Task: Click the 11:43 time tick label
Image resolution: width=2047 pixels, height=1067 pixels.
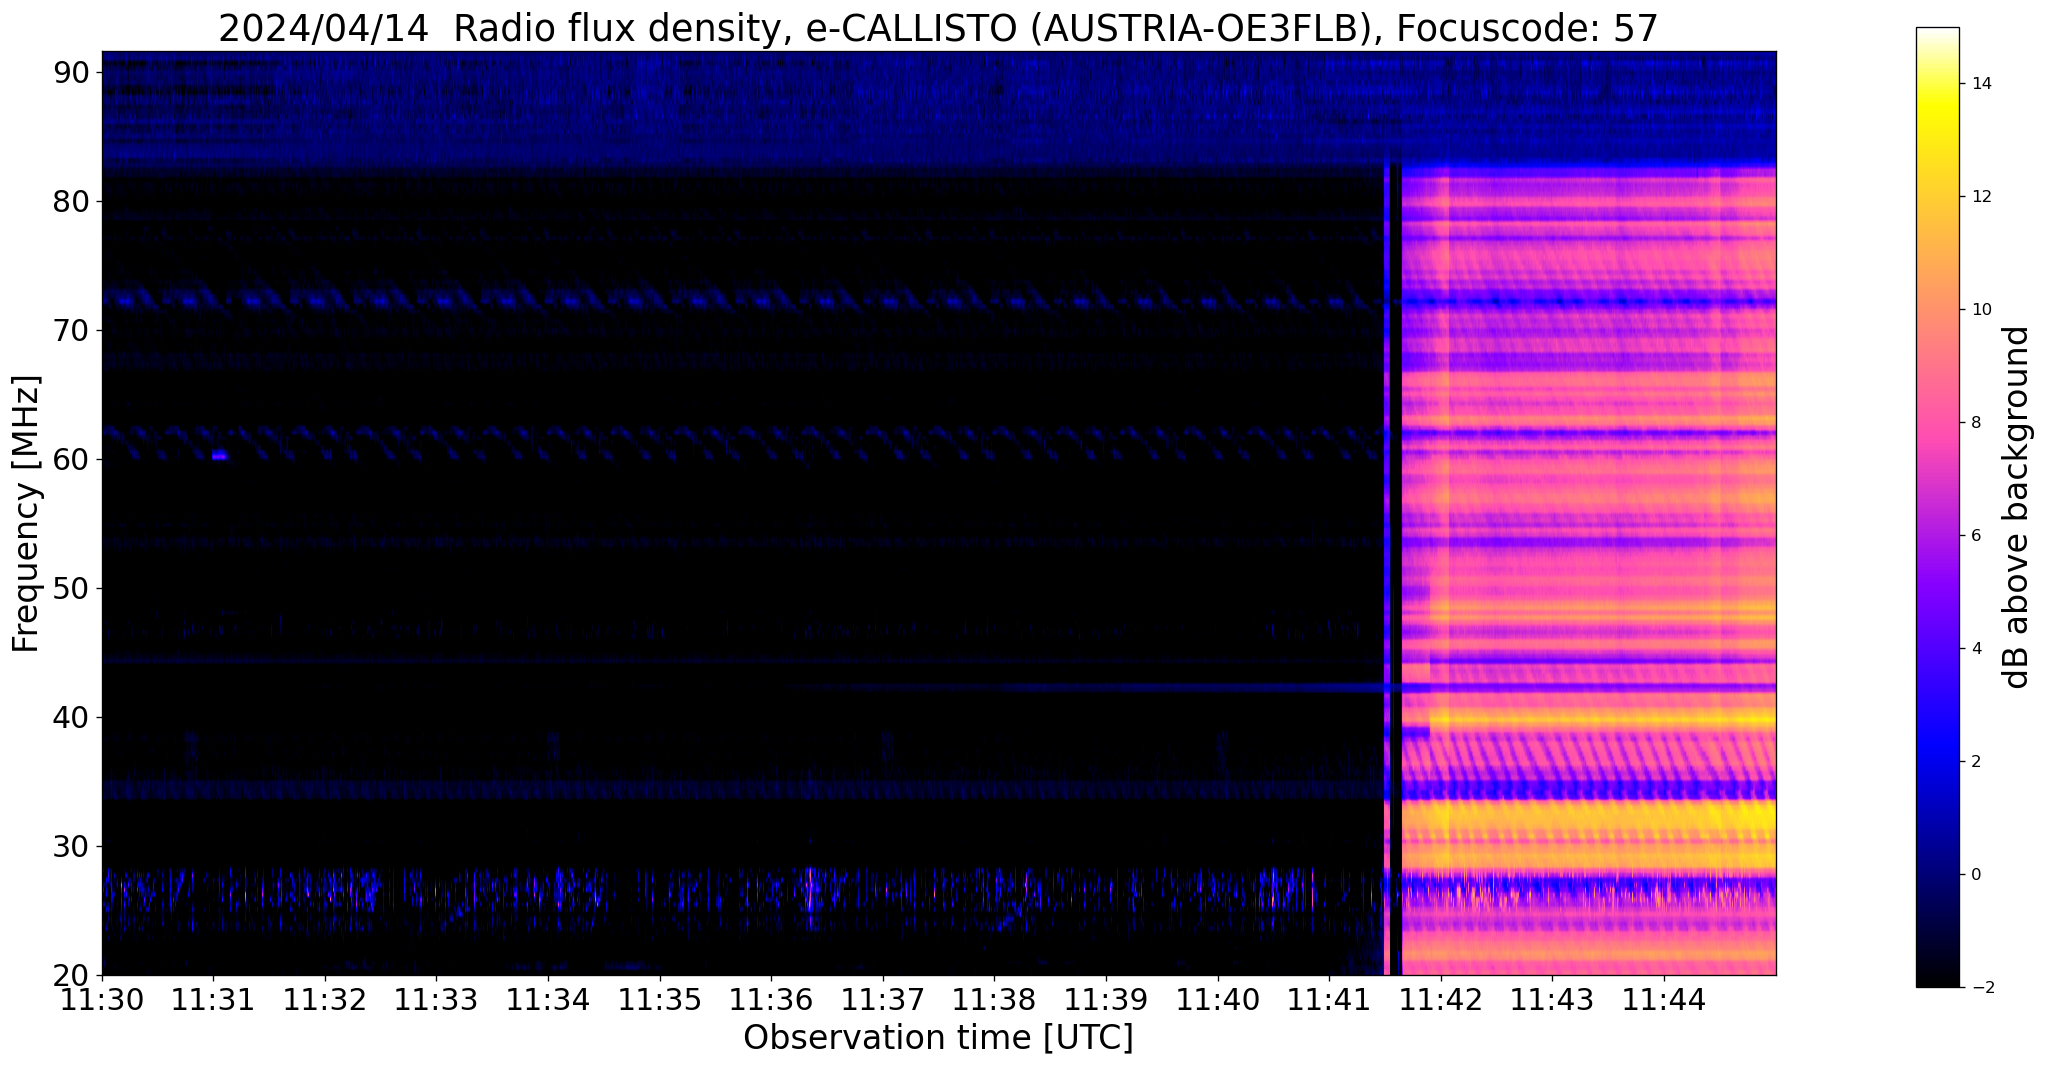Action: coord(1552,1000)
